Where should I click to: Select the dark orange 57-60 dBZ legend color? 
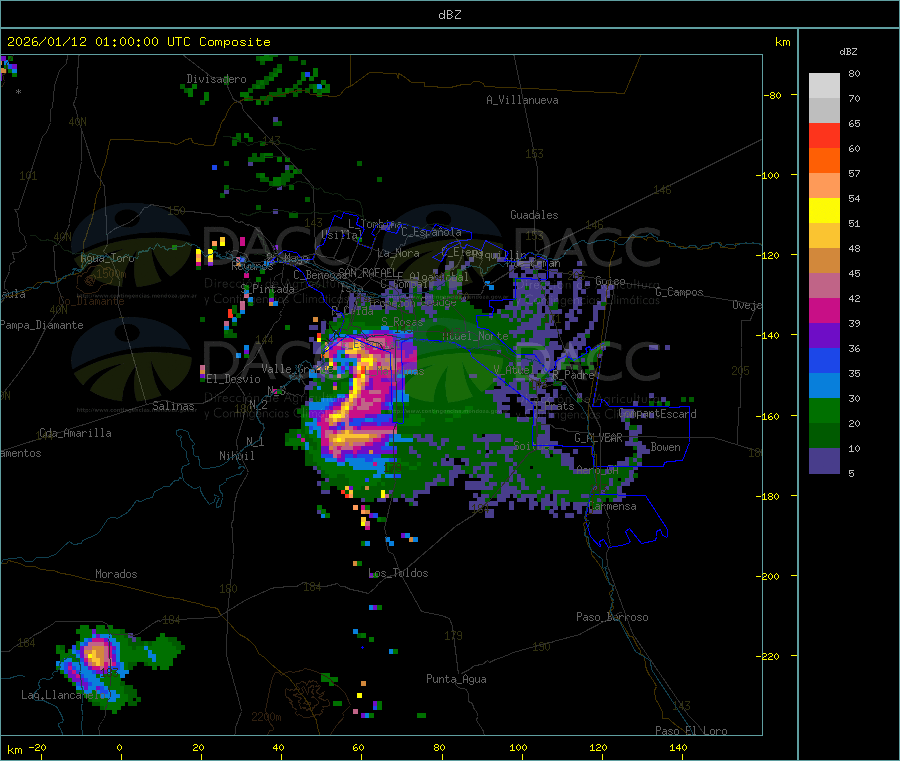coord(824,161)
